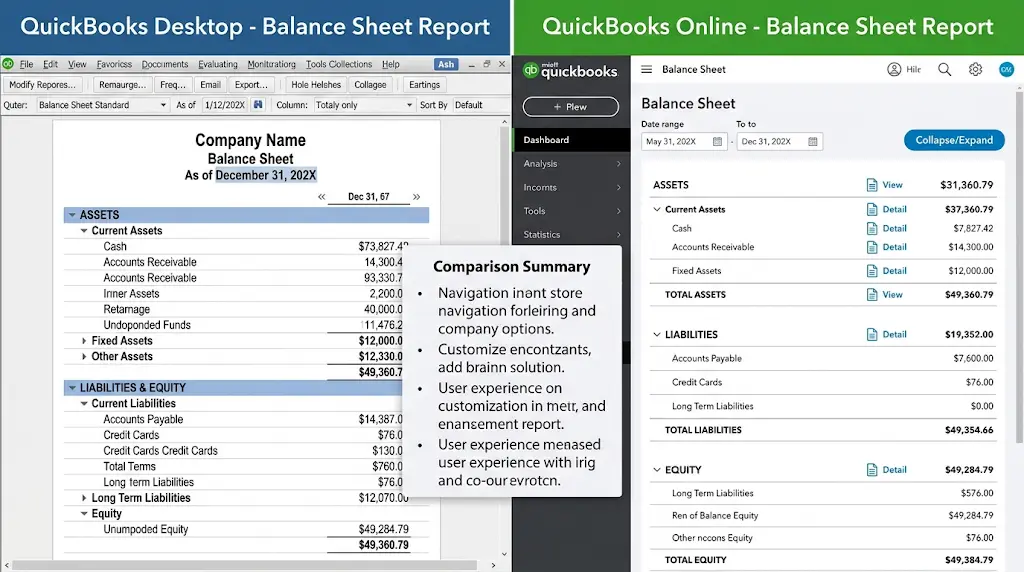Open the Balance Sheet Standard dropdown
This screenshot has width=1024, height=572.
[x=103, y=105]
